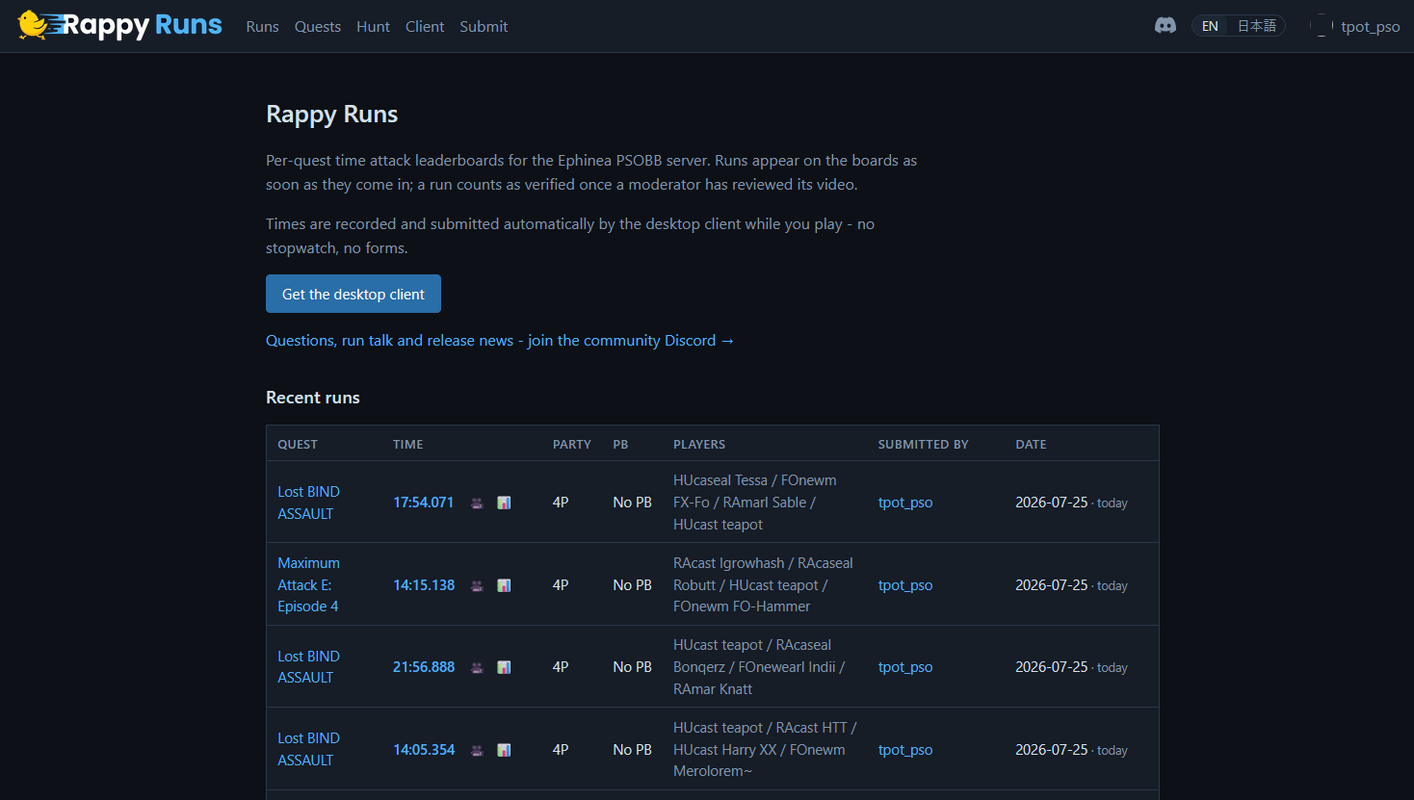Image resolution: width=1414 pixels, height=800 pixels.
Task: Click the PARTY column header
Action: [572, 444]
